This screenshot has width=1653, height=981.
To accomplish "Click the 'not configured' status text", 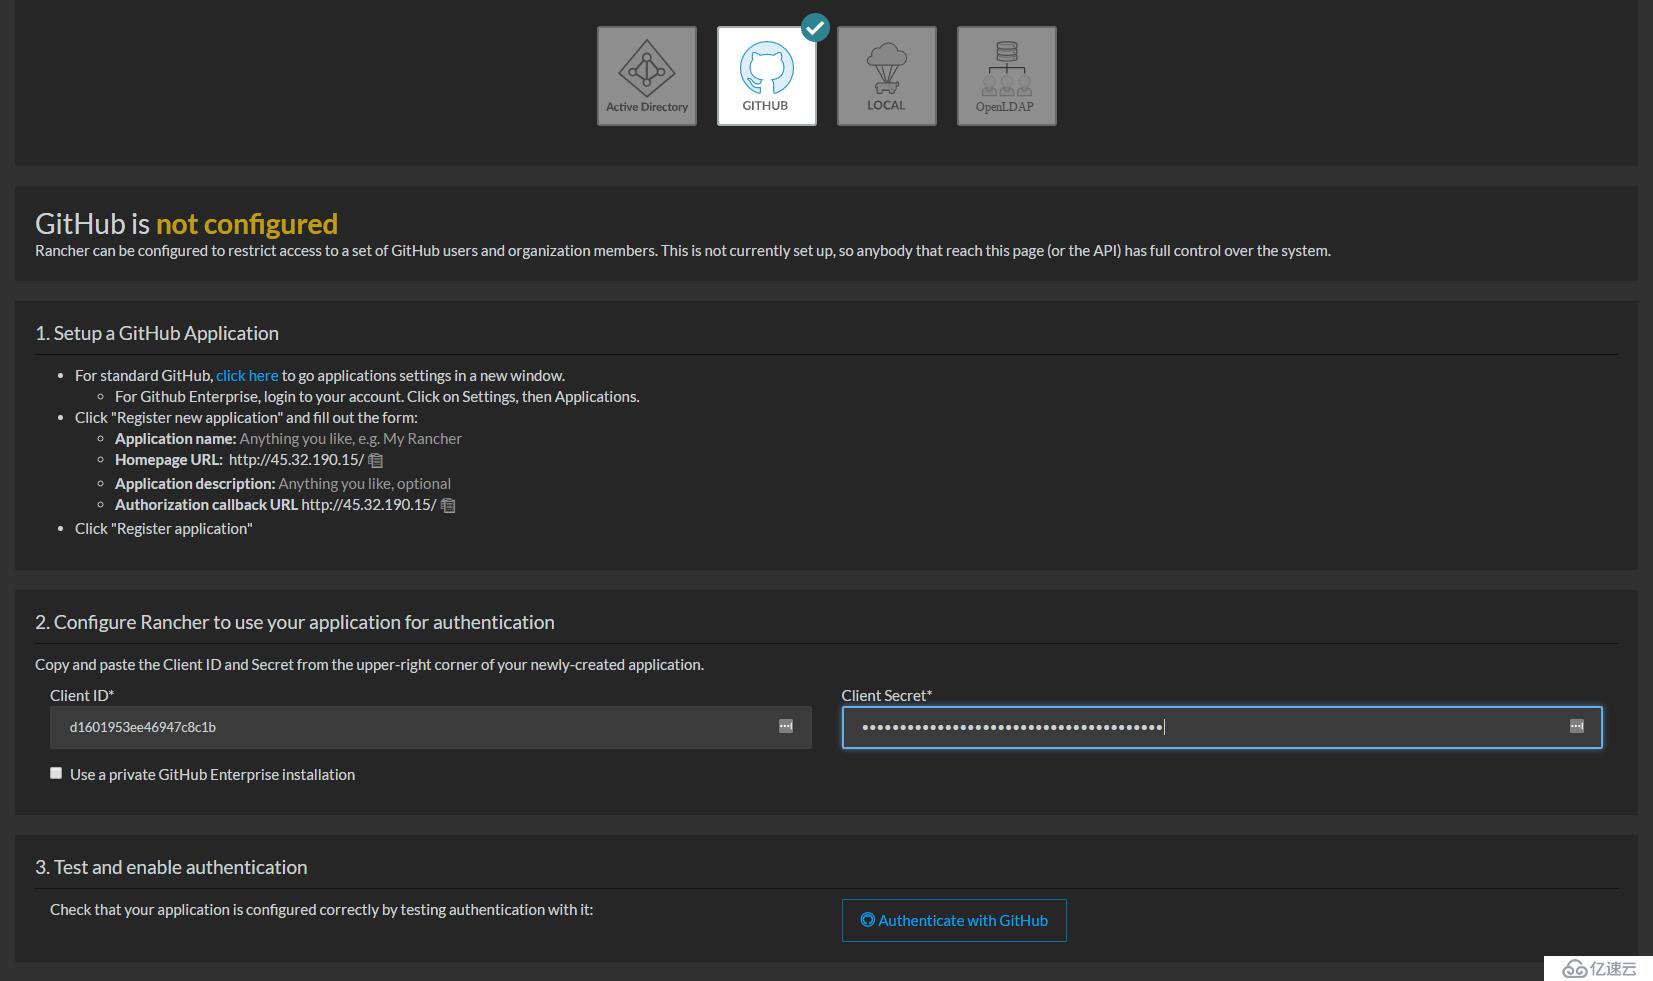I will tap(247, 224).
